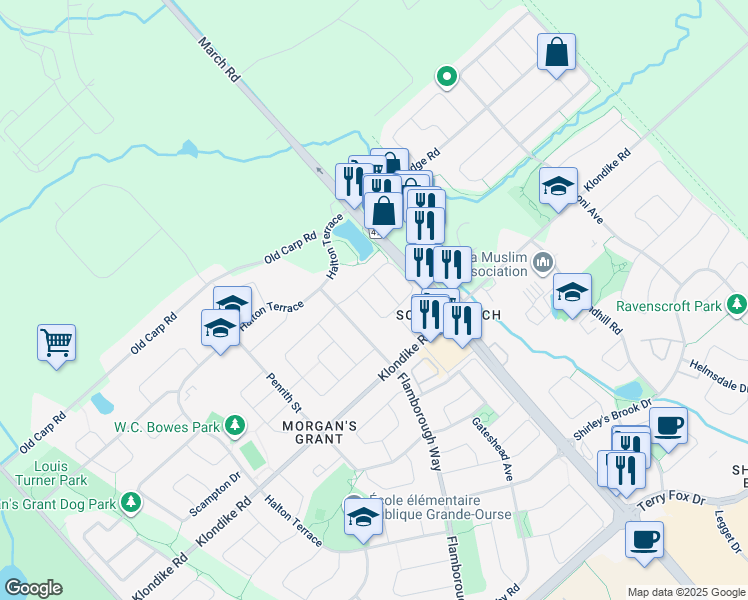Click the March Rd street label

(x=219, y=60)
